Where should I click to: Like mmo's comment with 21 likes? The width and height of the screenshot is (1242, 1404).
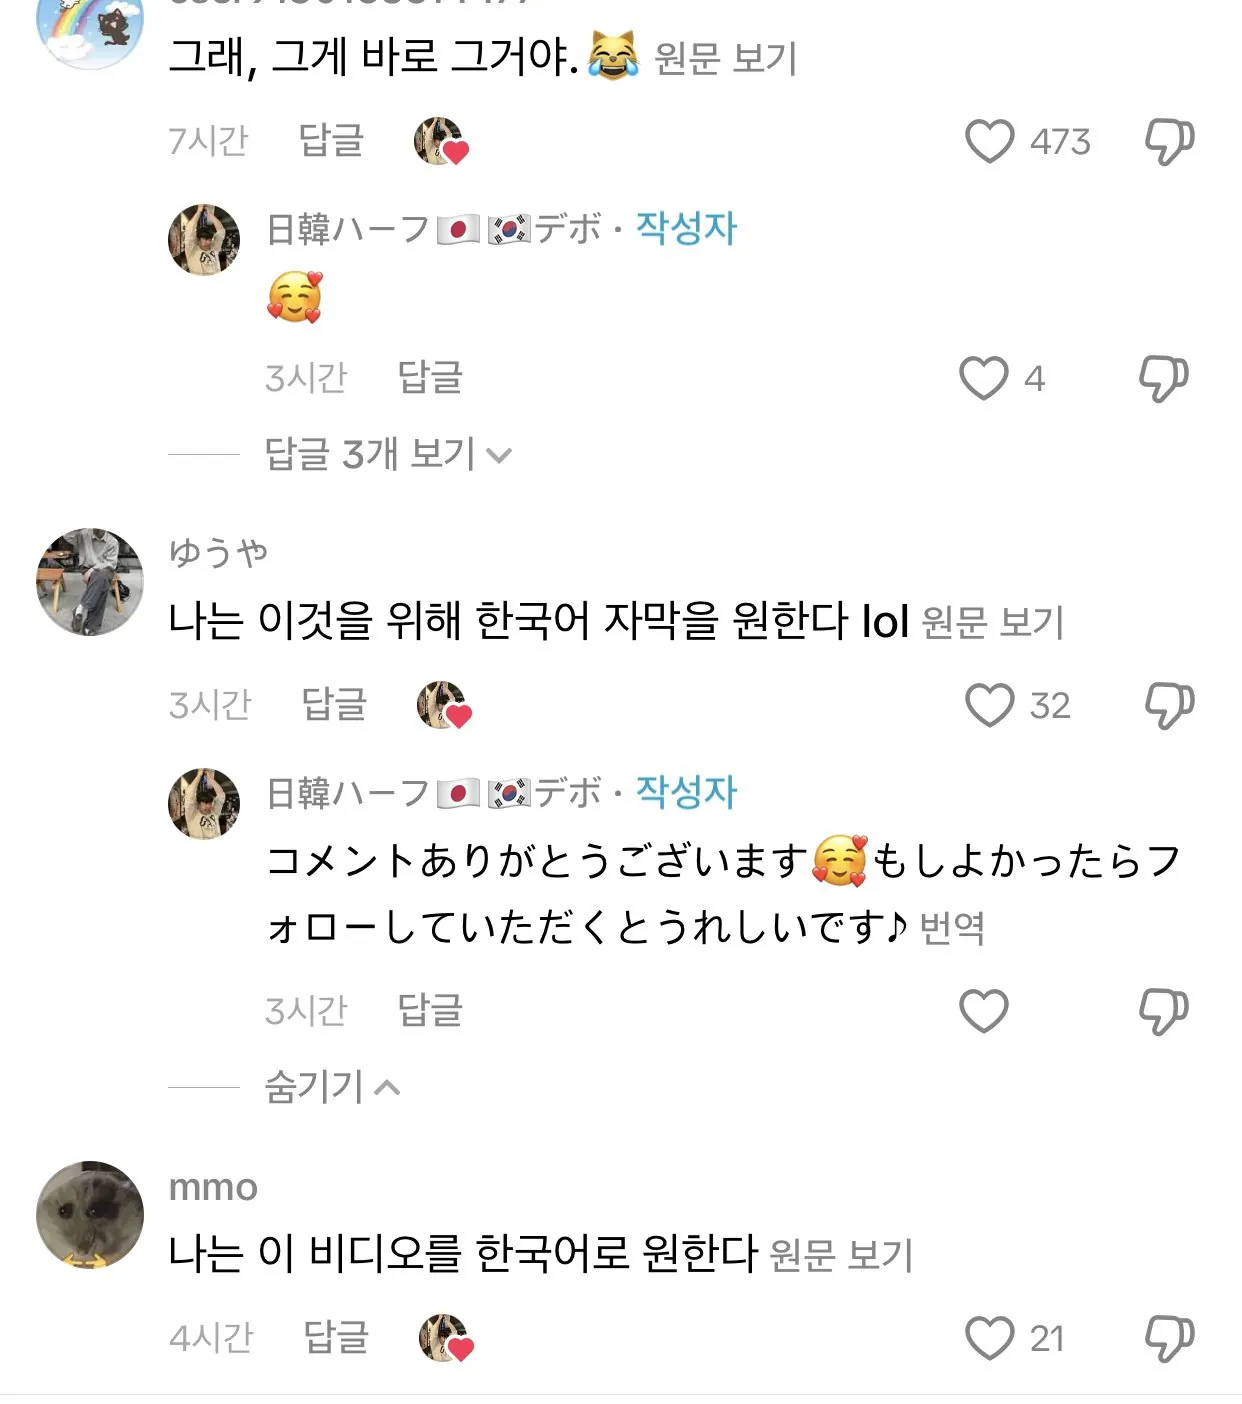point(989,1338)
